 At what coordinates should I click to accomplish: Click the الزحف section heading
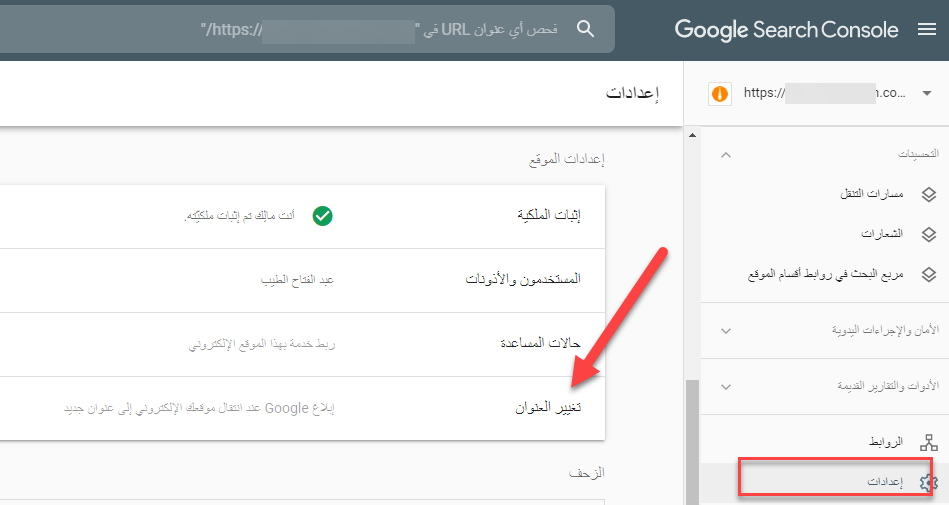[586, 473]
